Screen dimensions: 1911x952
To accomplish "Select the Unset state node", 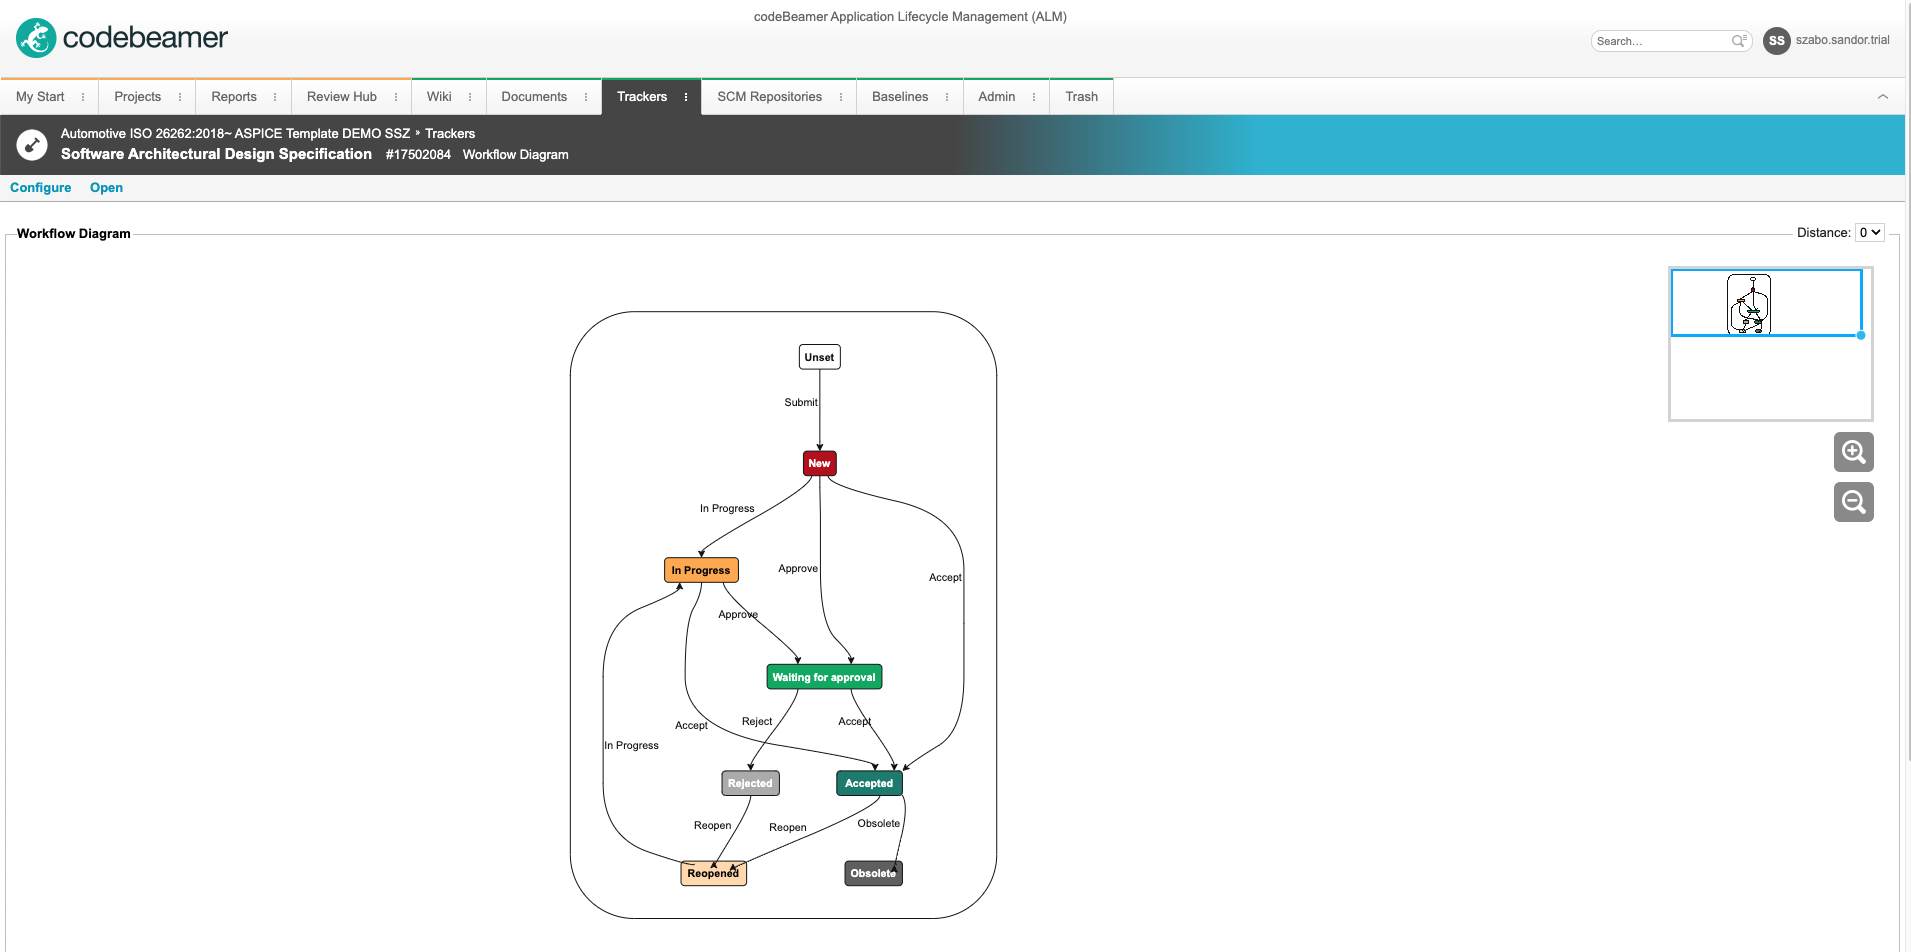I will (x=819, y=357).
